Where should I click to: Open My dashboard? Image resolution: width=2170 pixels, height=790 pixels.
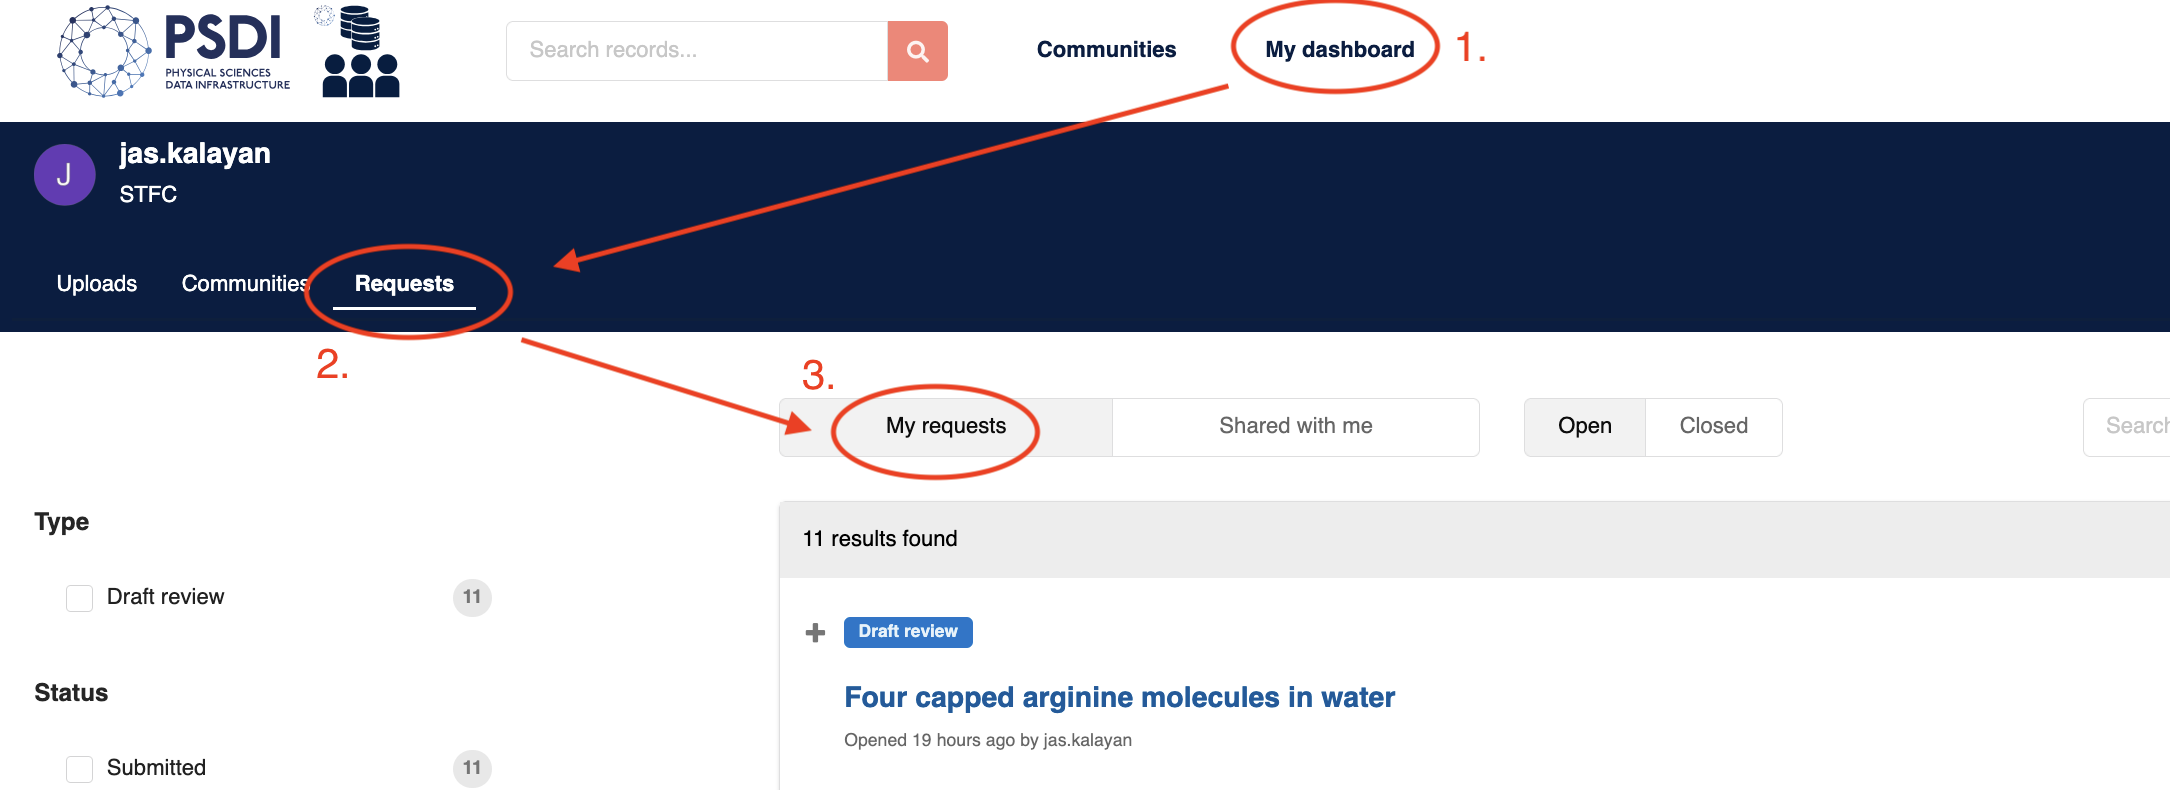(x=1339, y=50)
